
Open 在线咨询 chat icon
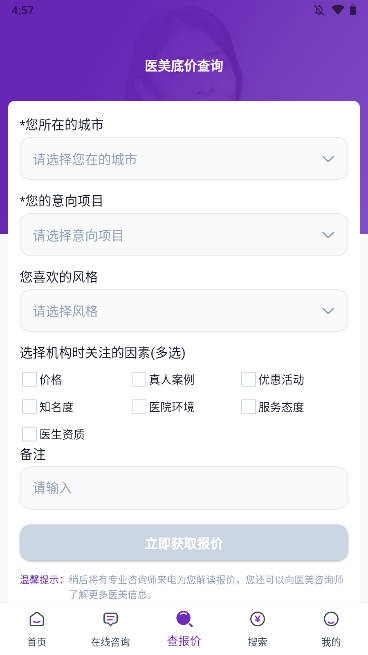[110, 619]
